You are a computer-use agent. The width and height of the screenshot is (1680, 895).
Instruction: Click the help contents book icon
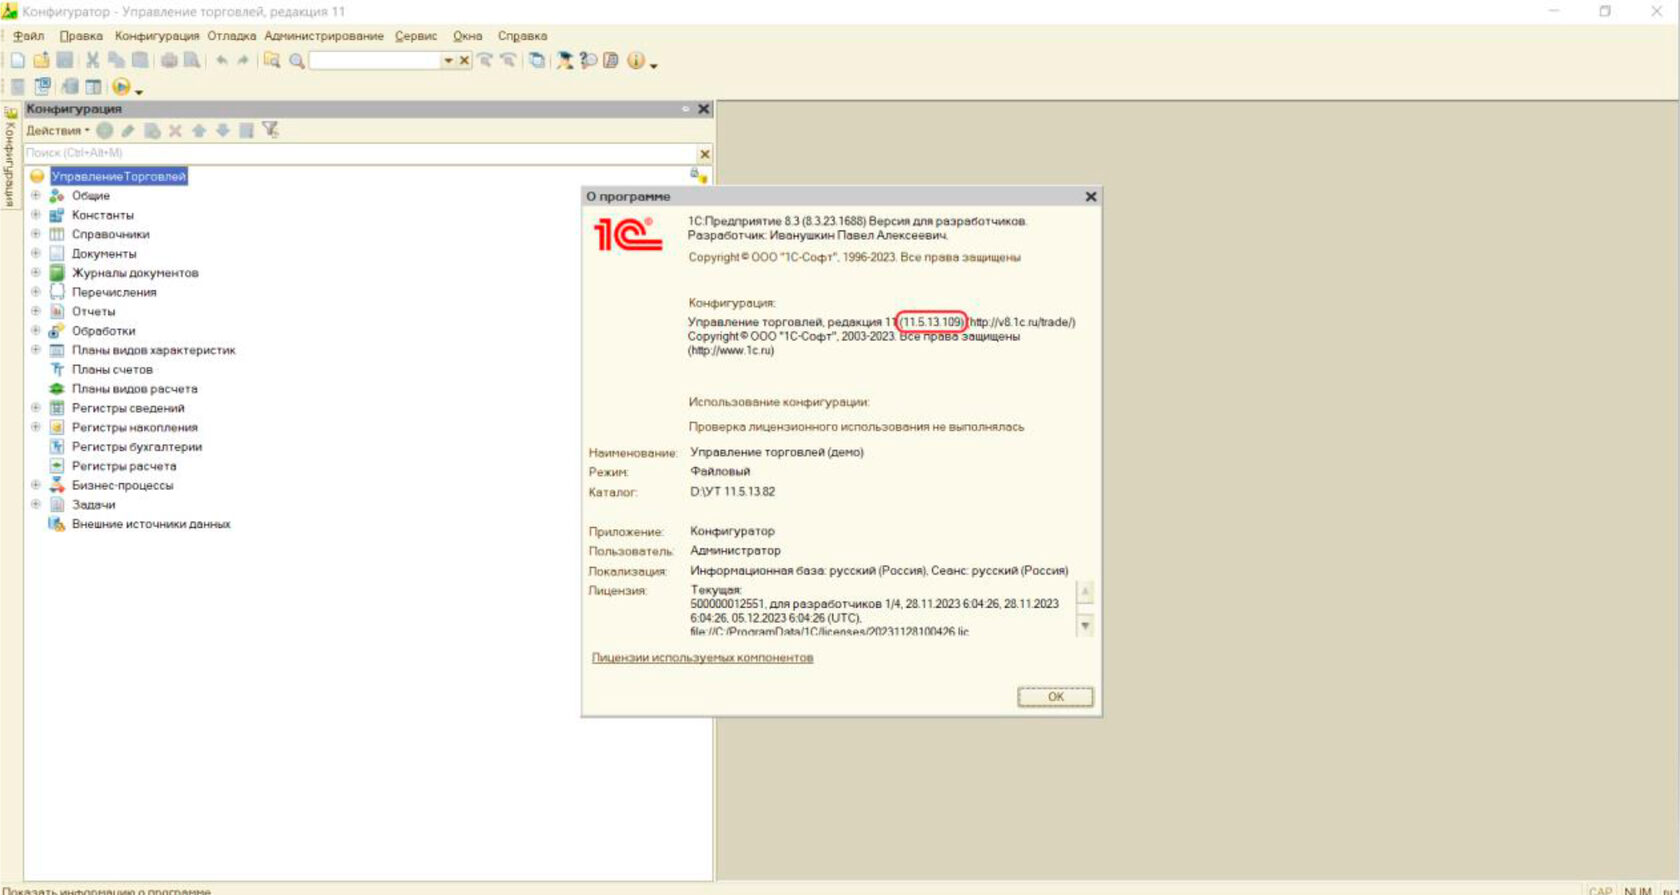pos(611,61)
